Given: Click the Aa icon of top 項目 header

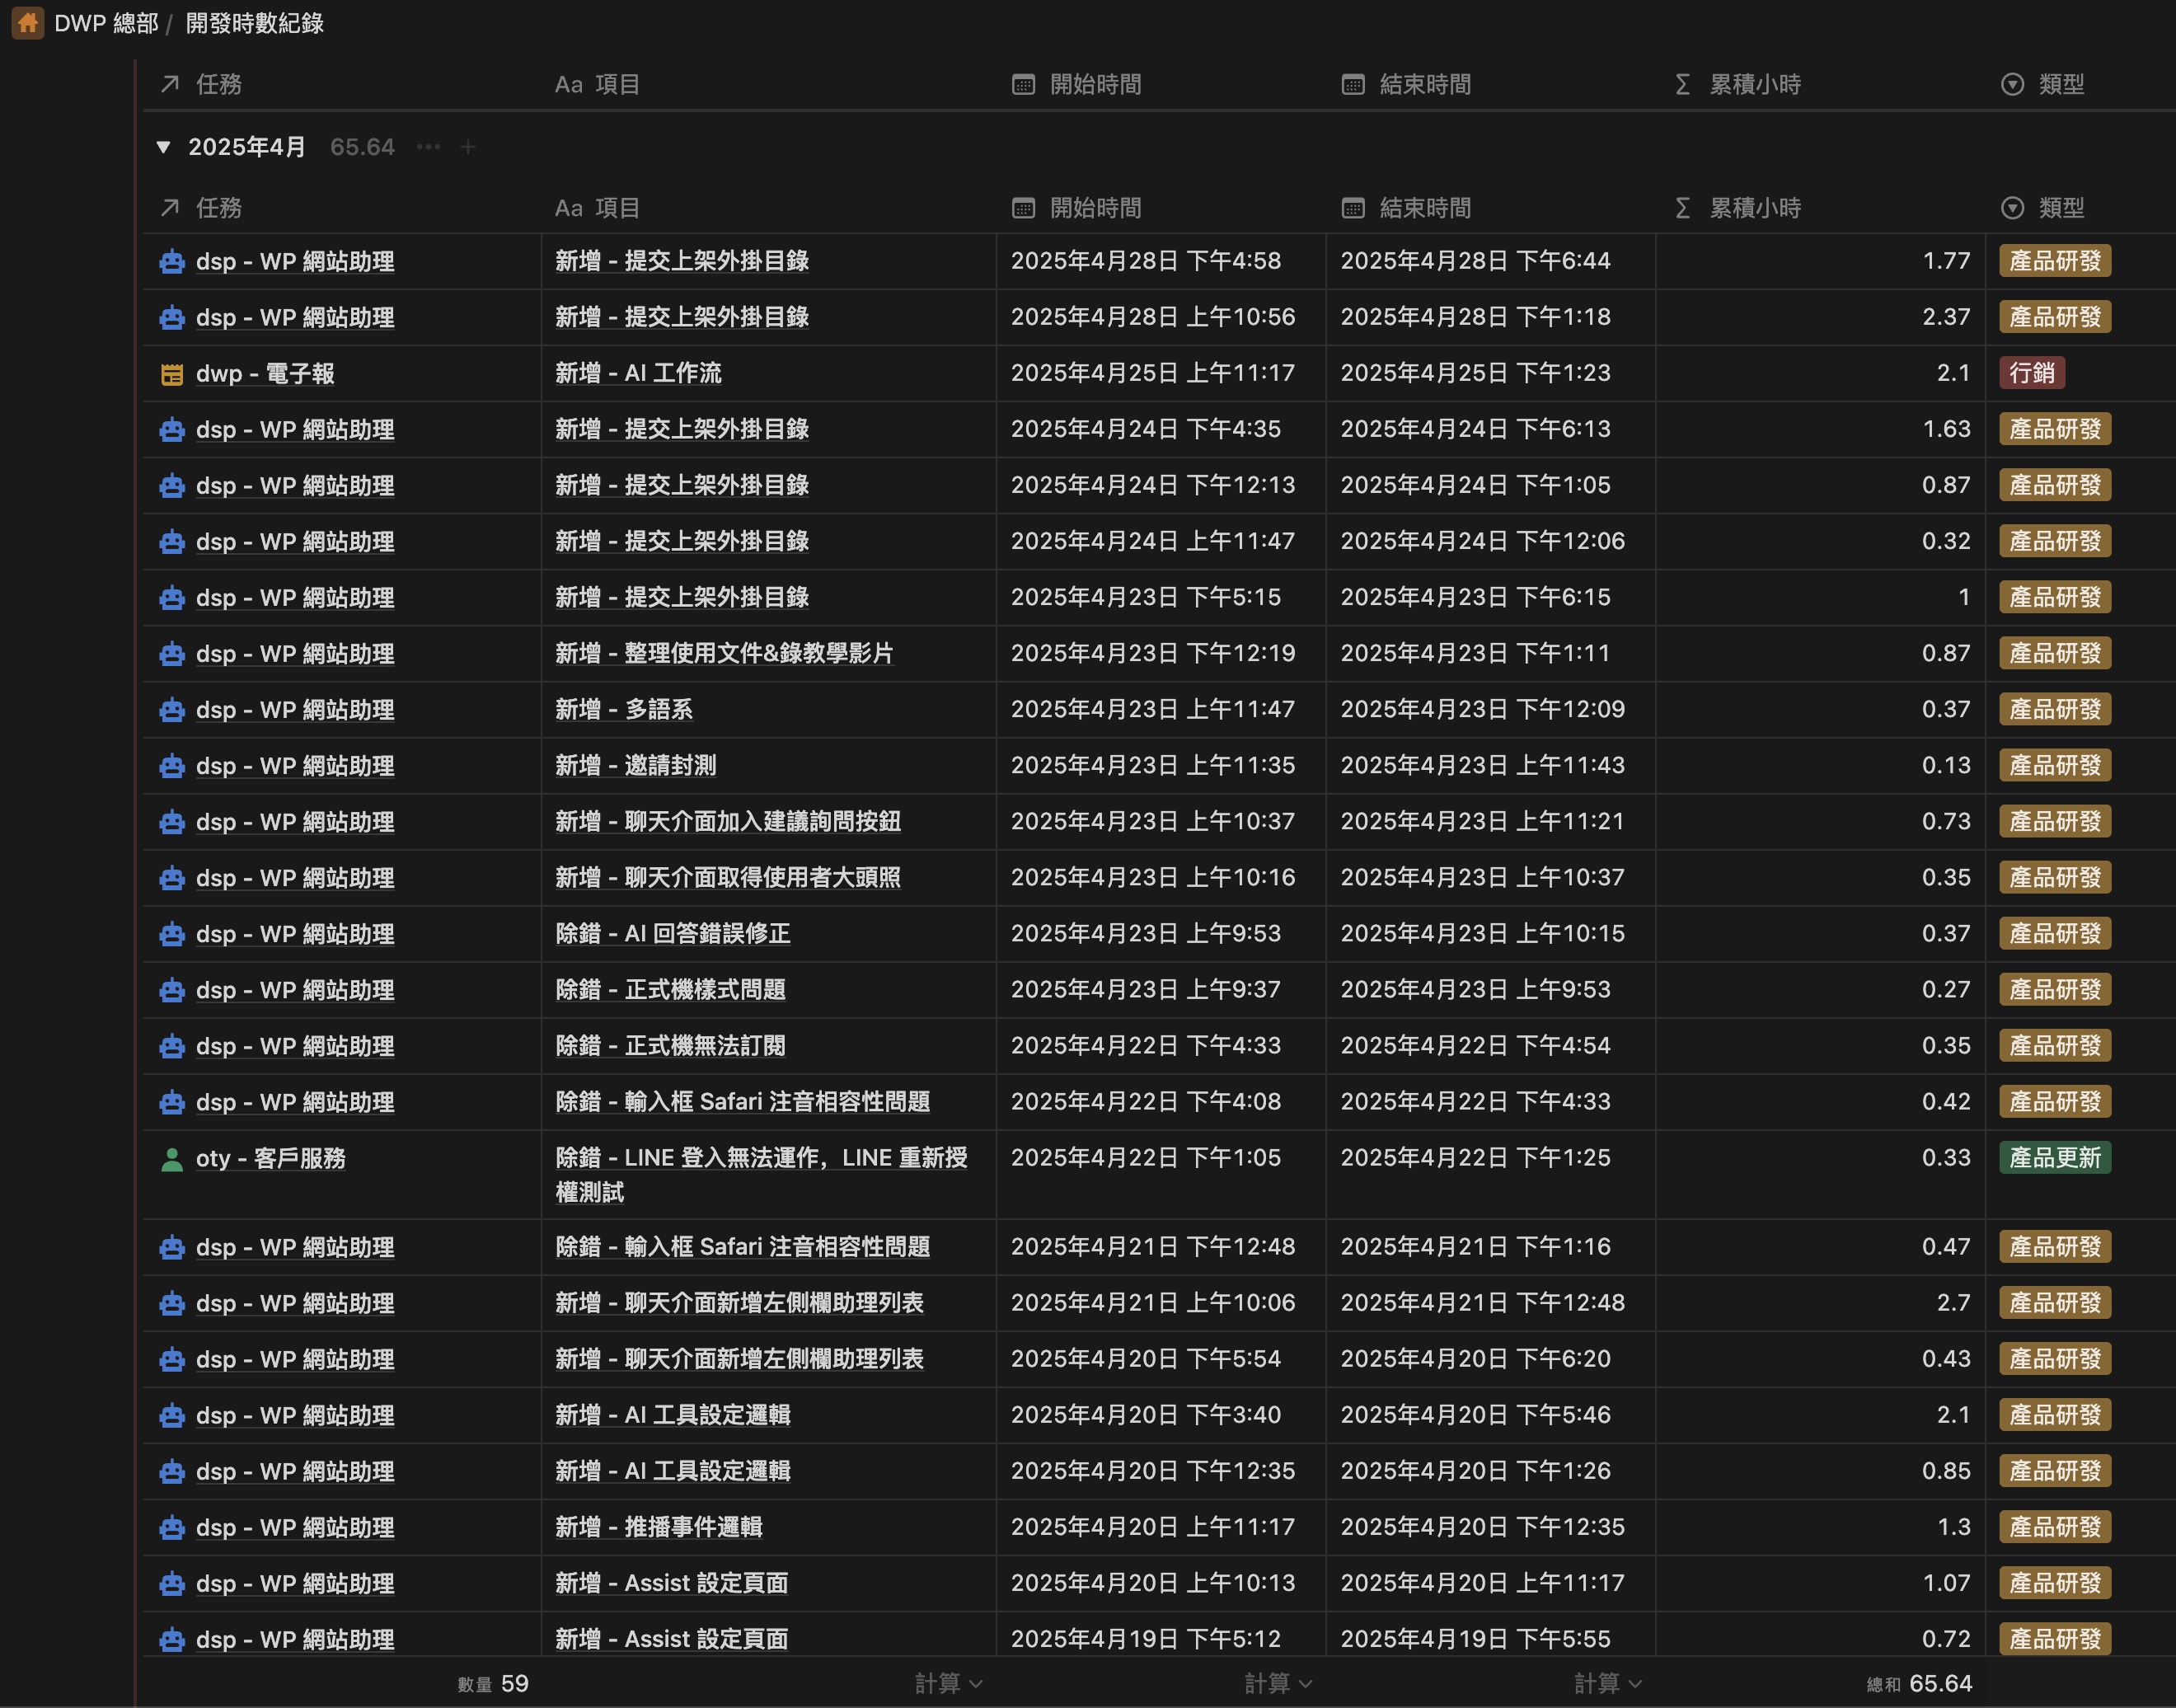Looking at the screenshot, I should [569, 84].
